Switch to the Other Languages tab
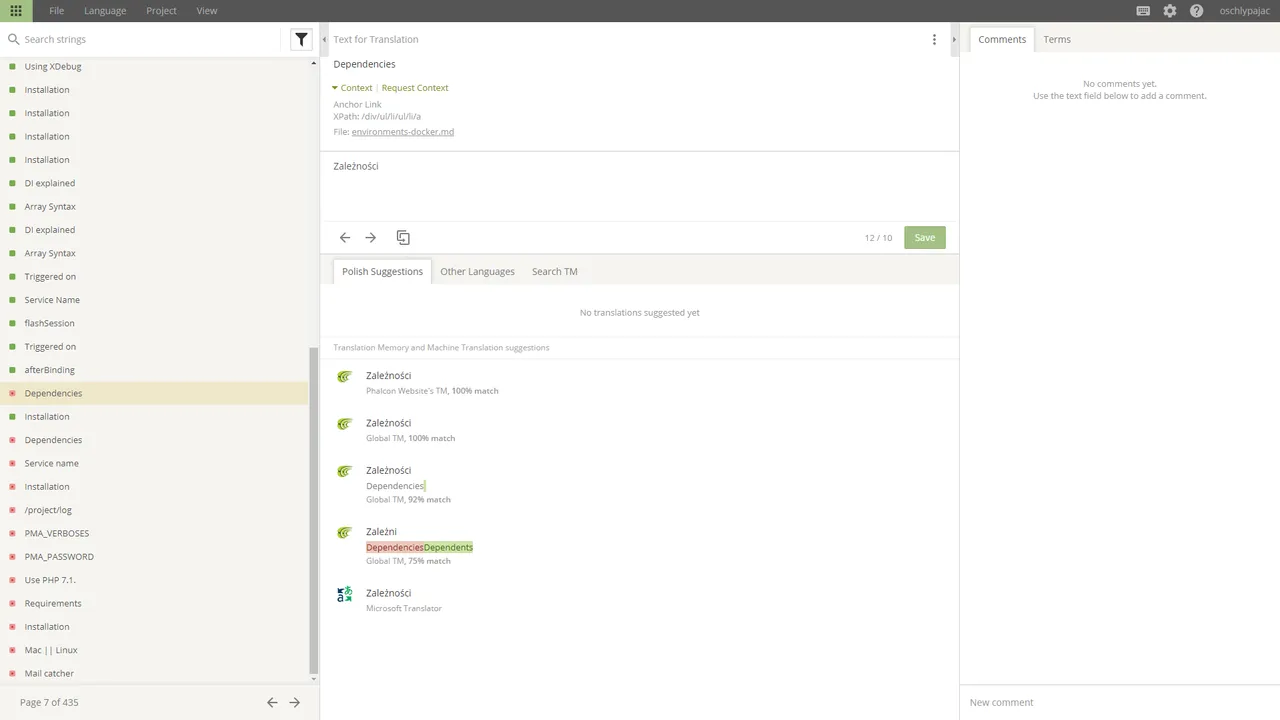Viewport: 1280px width, 720px height. (x=477, y=271)
